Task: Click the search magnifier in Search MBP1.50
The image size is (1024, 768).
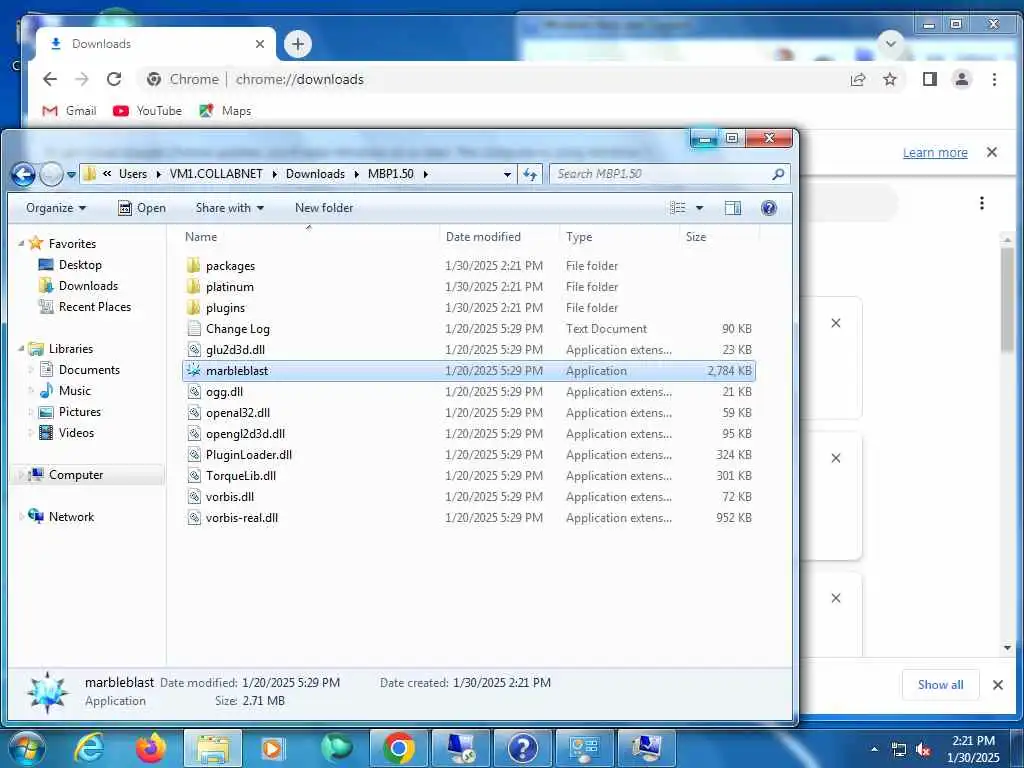Action: (778, 174)
